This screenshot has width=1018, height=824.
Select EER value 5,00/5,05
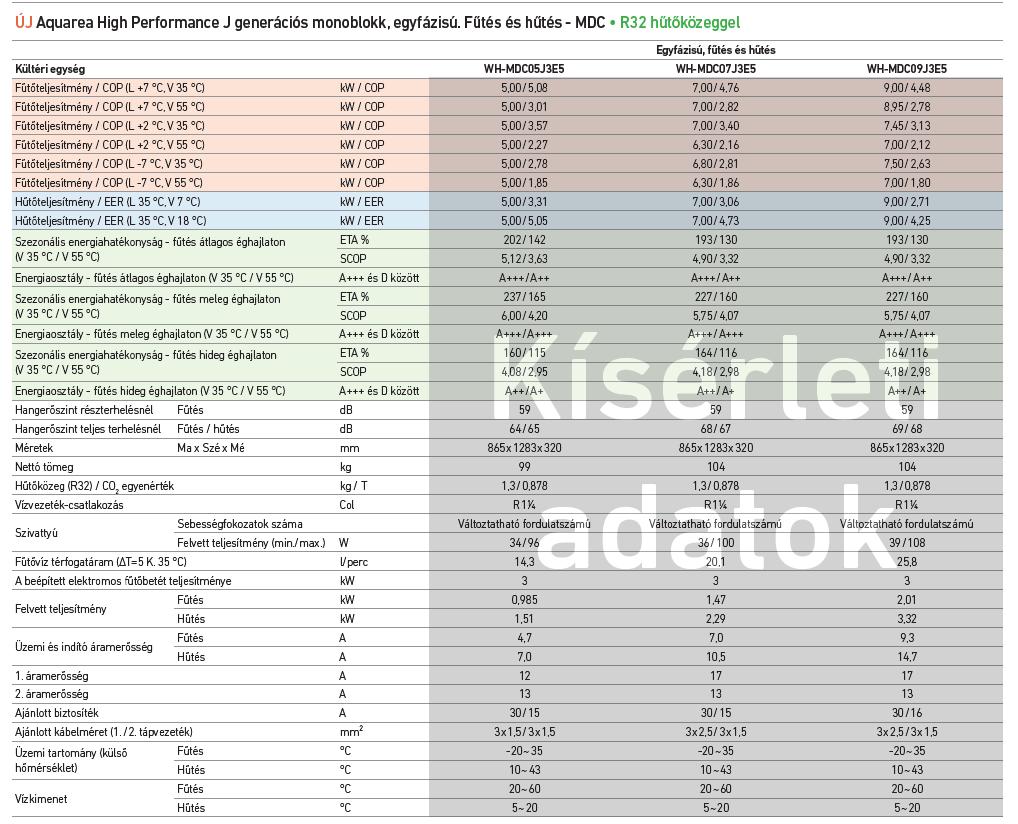[x=524, y=221]
